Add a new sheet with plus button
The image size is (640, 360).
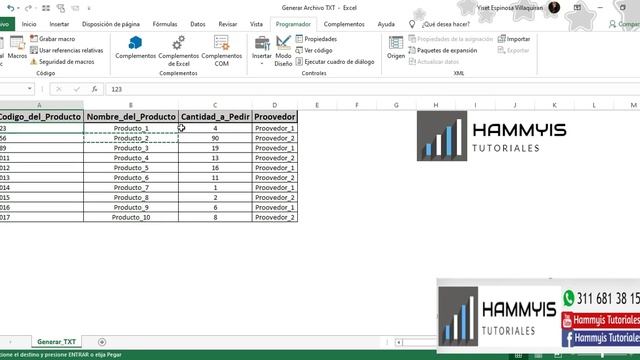pos(102,342)
